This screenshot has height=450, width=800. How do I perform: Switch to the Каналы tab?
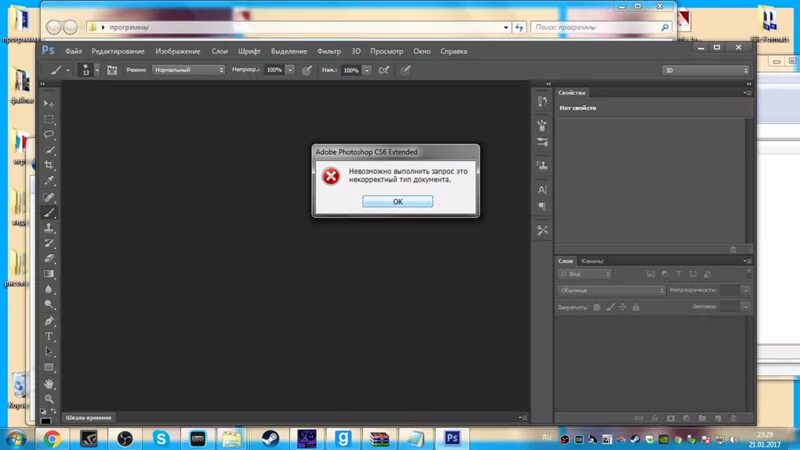[592, 261]
